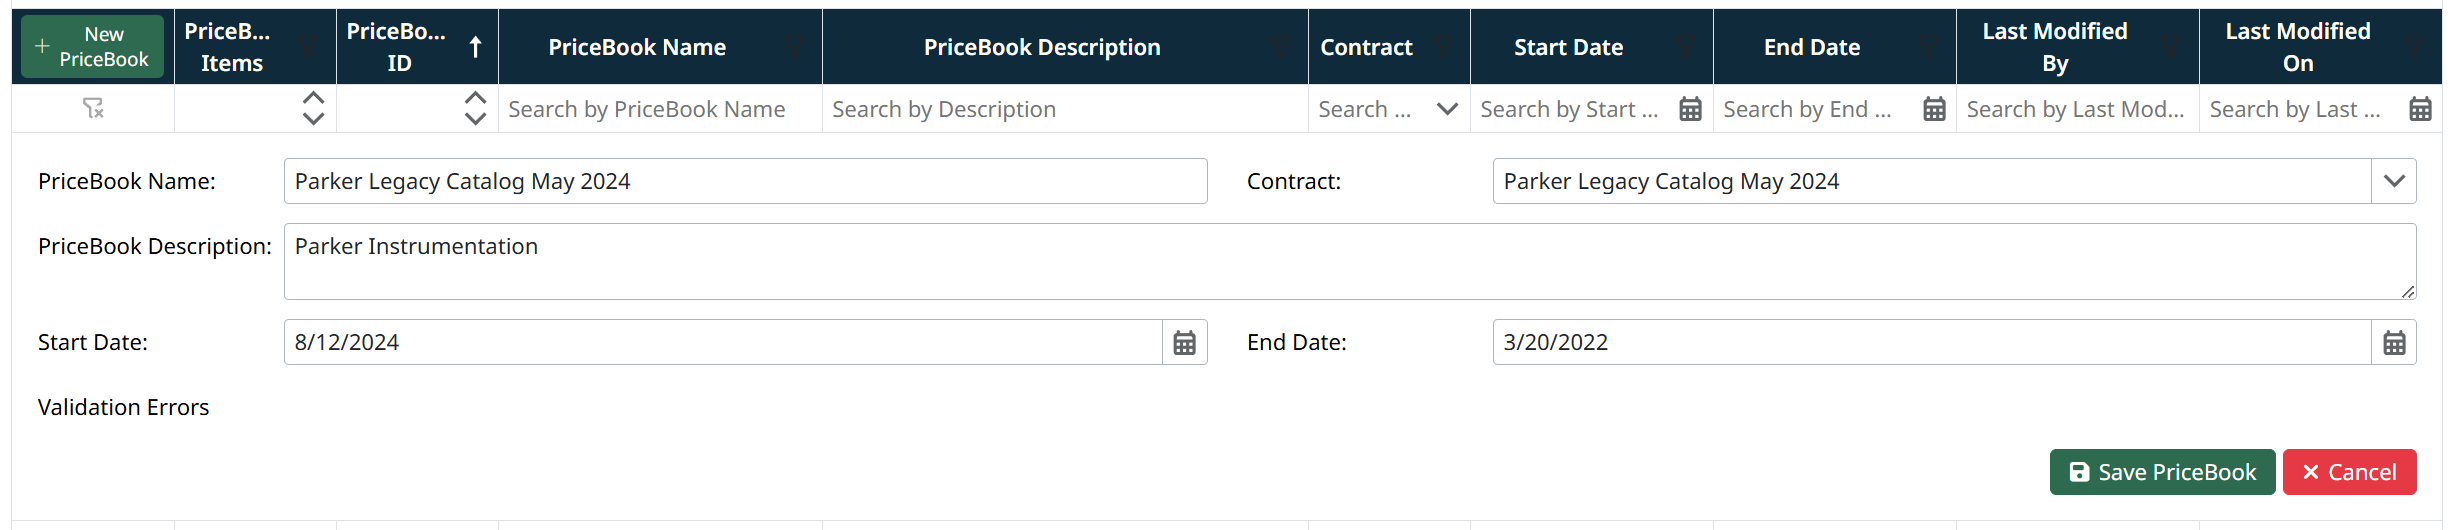Sort by the PriceBook Description column header
The image size is (2452, 530).
pyautogui.click(x=1042, y=47)
